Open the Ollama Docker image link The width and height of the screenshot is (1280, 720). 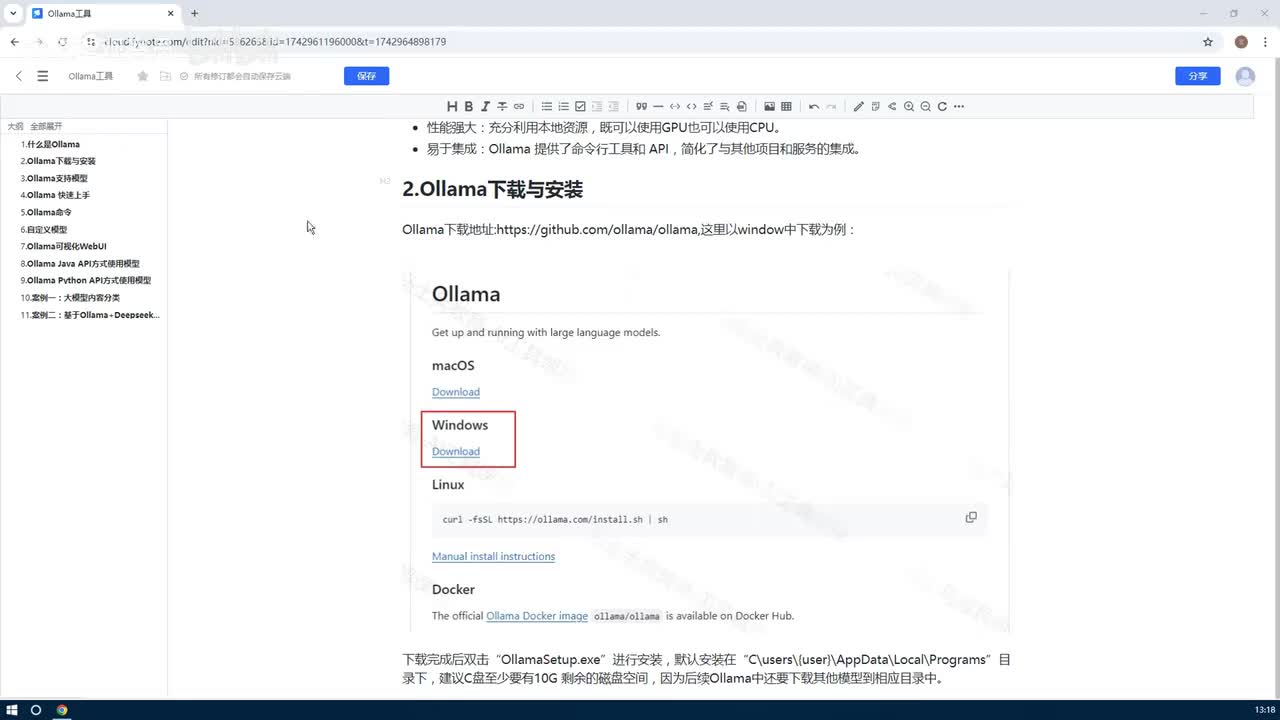pos(537,616)
